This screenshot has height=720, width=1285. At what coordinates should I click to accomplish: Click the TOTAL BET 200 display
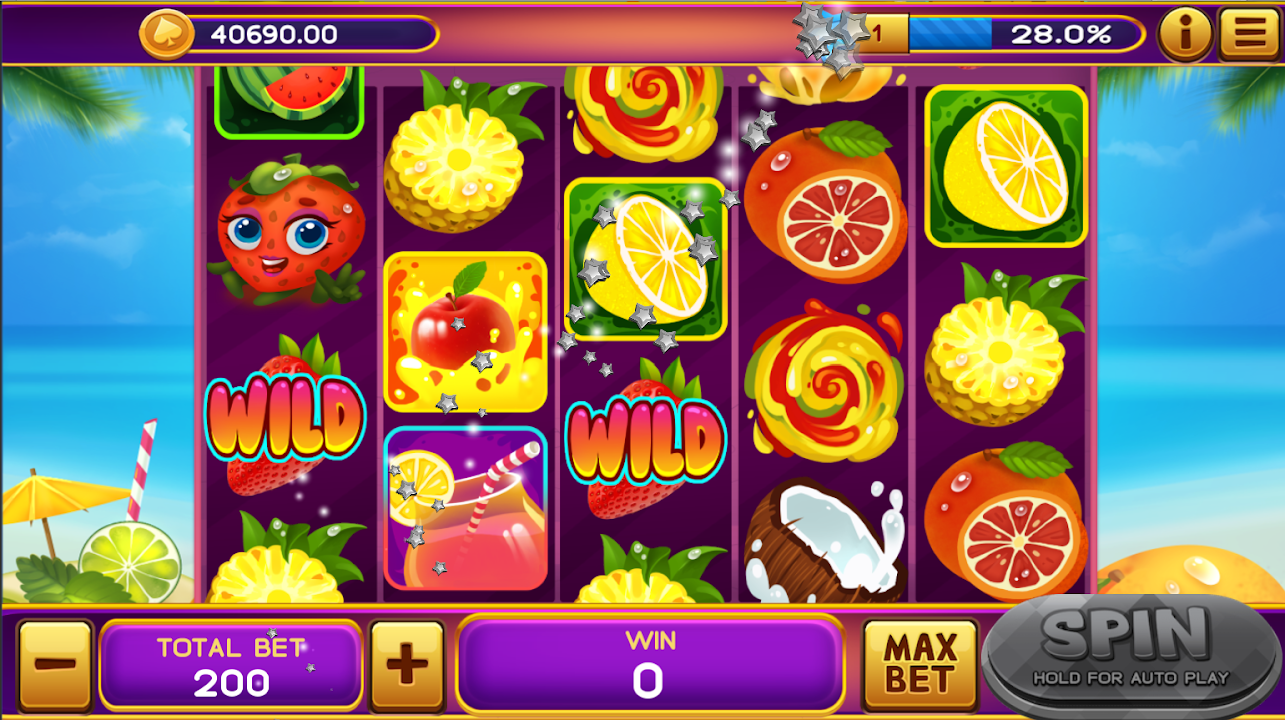[x=231, y=664]
